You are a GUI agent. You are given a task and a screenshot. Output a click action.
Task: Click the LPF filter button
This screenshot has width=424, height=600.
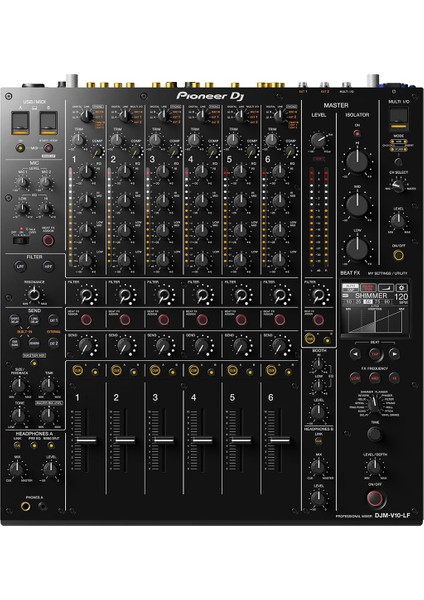pyautogui.click(x=20, y=266)
